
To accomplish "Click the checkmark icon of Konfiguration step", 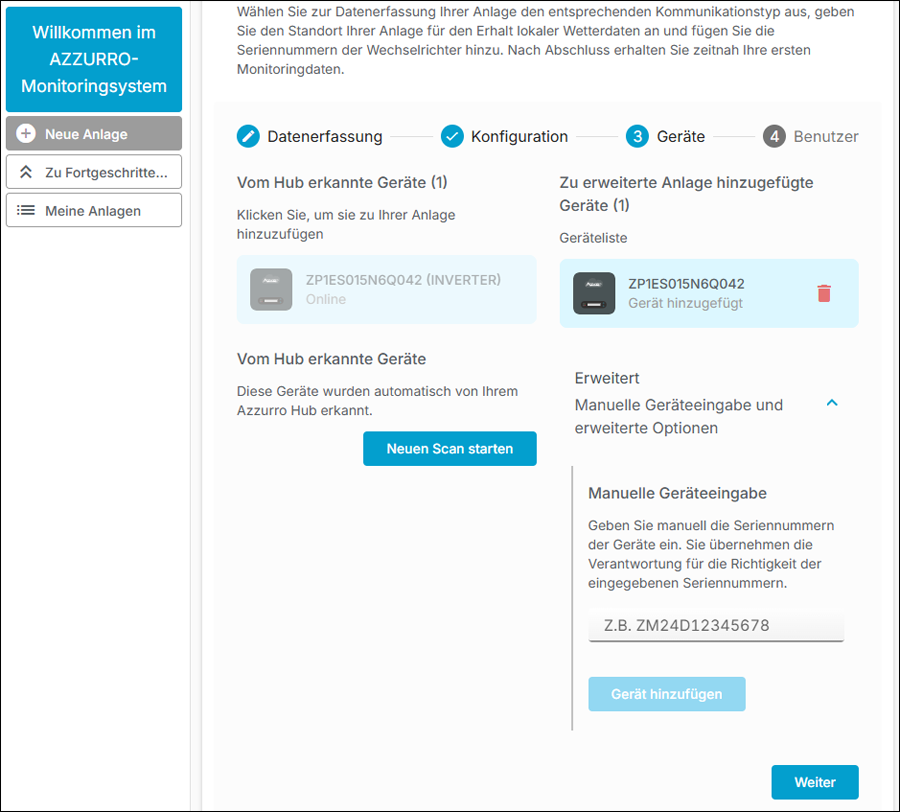I will tap(452, 137).
